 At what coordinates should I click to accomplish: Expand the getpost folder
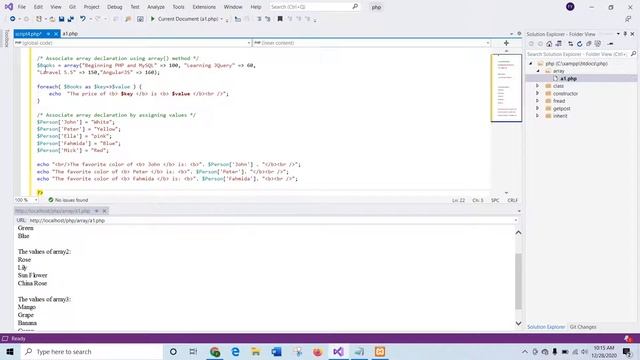[538, 108]
